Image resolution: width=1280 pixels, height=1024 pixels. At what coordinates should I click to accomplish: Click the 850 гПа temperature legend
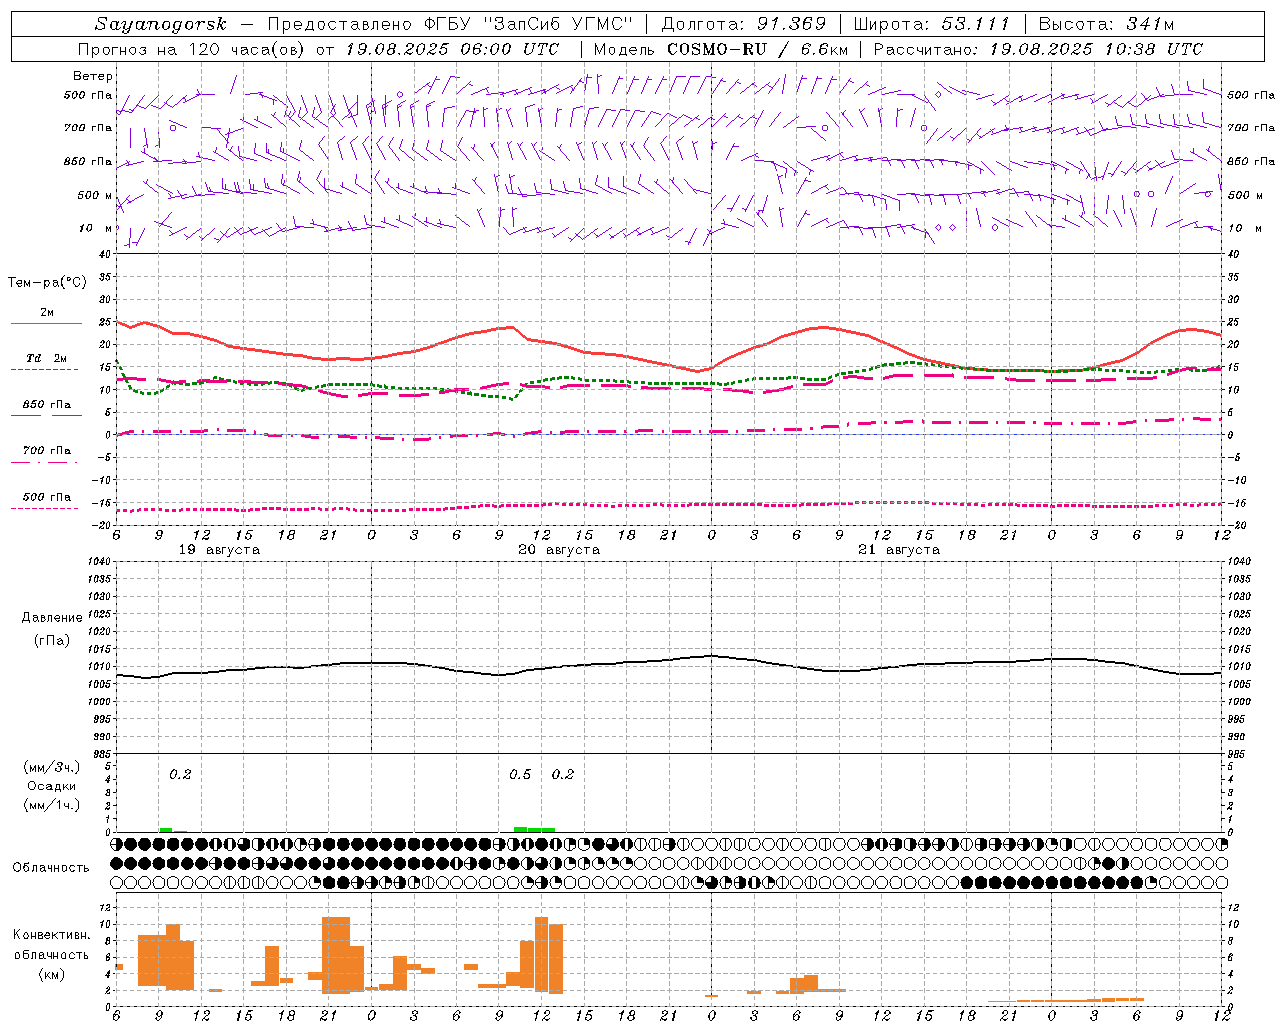(47, 405)
